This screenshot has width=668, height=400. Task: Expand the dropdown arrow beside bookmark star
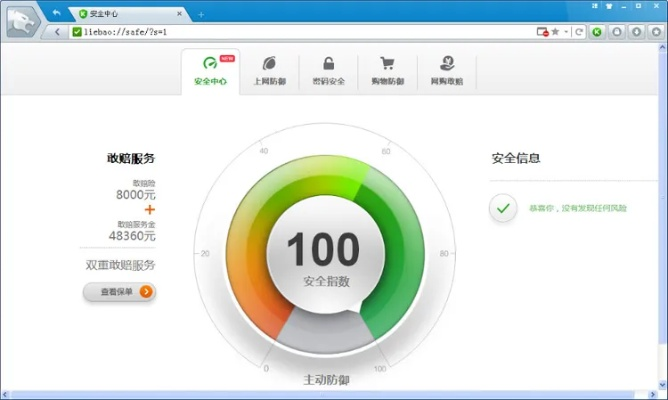566,32
